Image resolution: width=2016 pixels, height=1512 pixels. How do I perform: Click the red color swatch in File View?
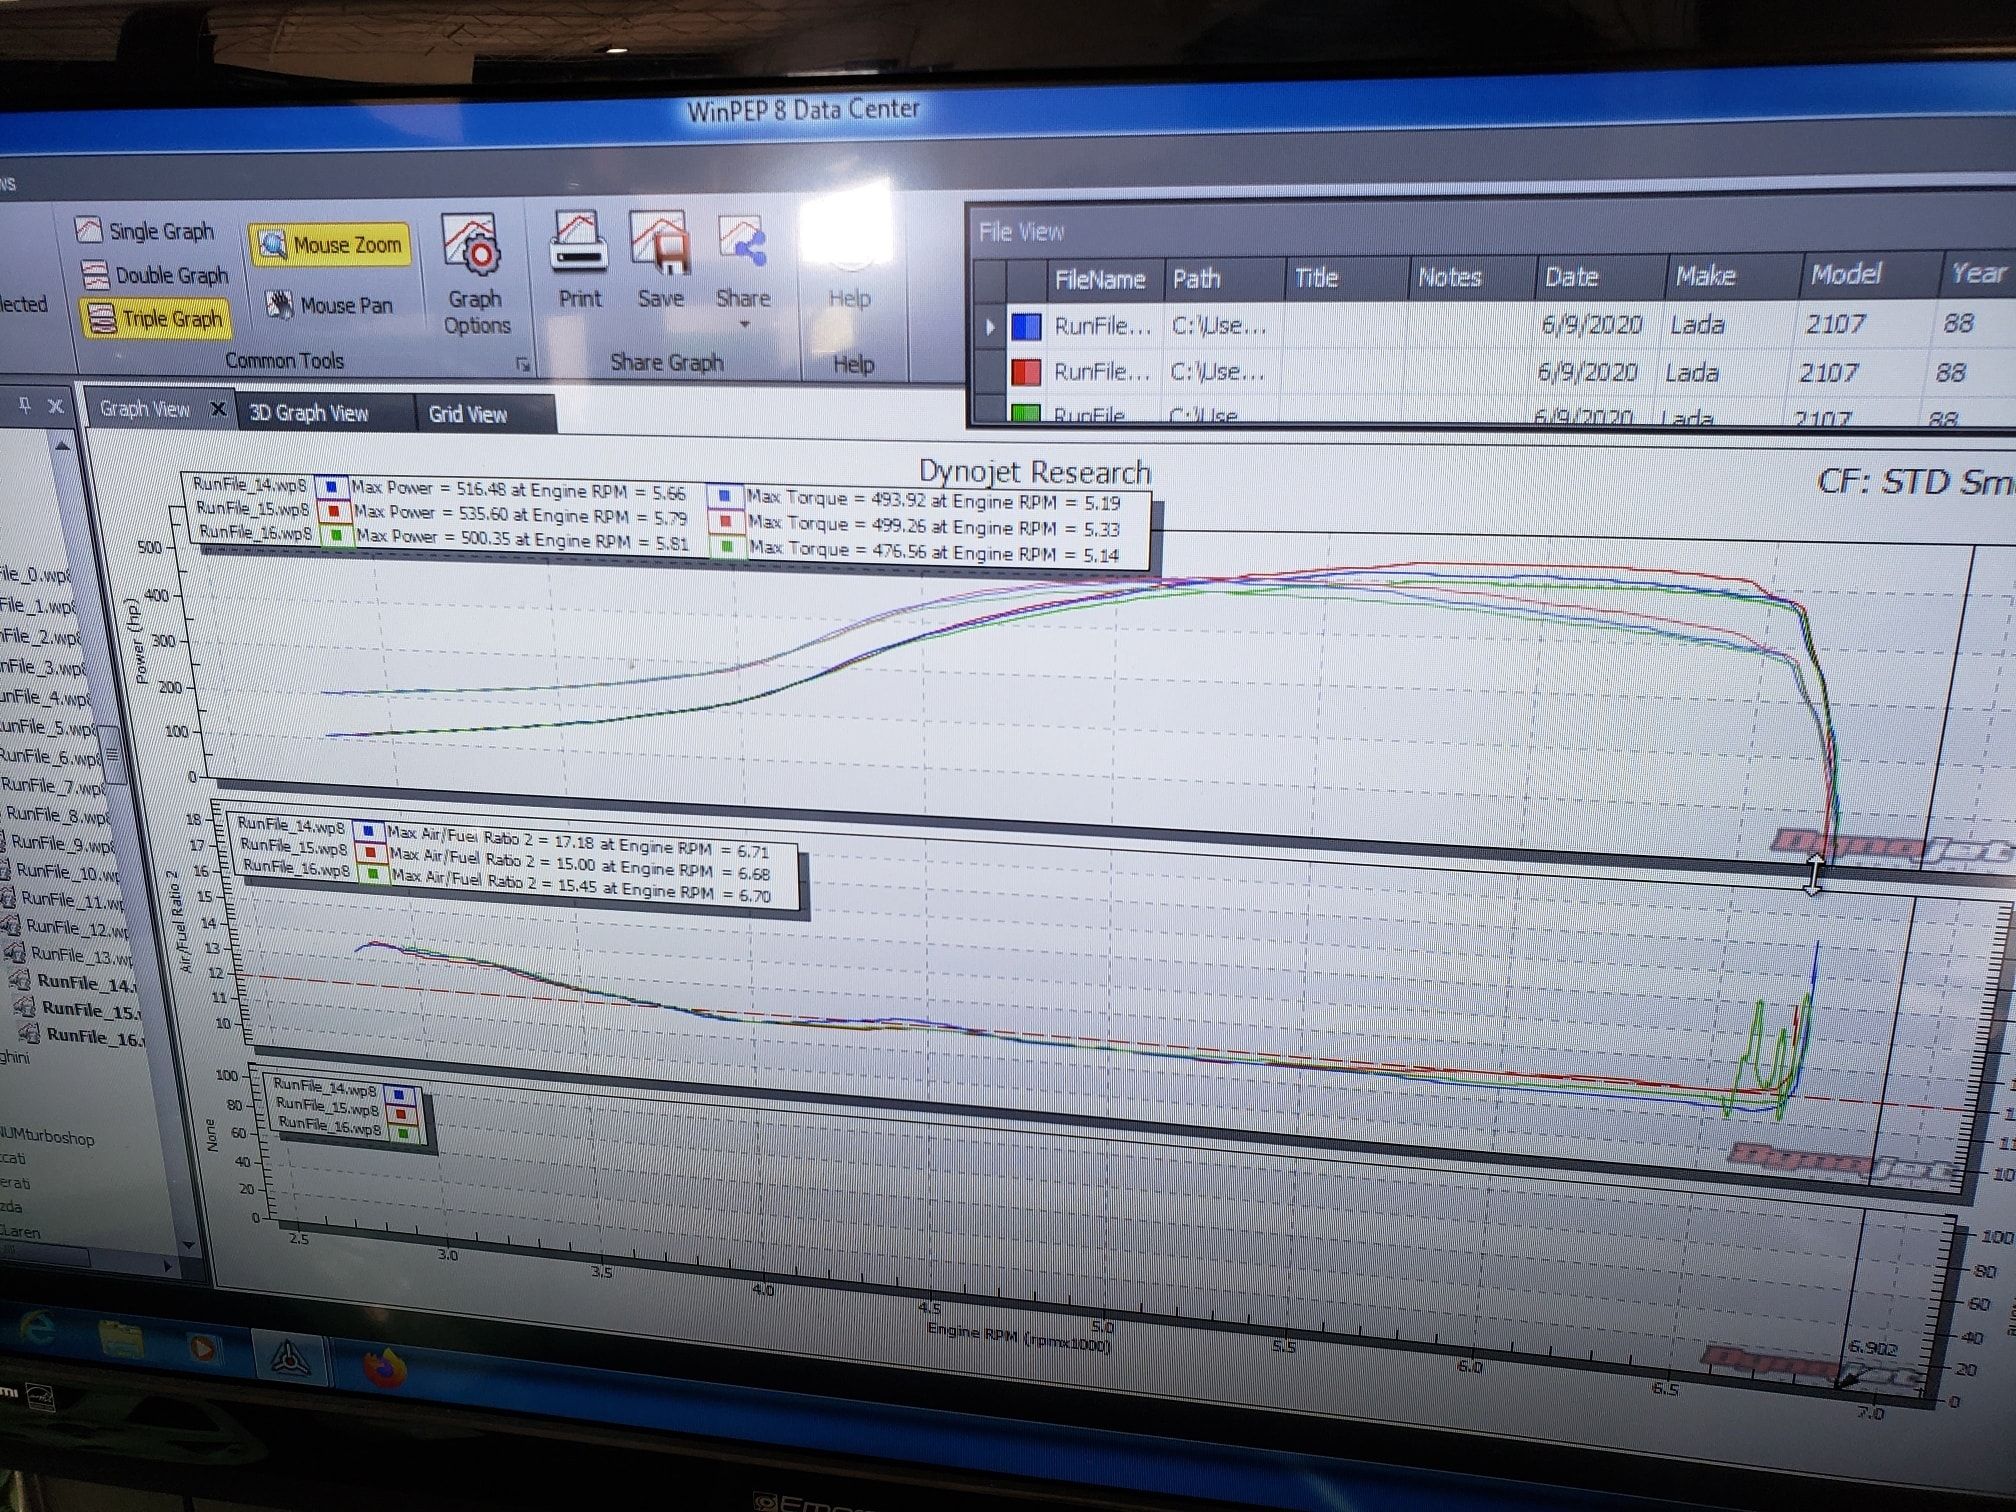click(1026, 372)
